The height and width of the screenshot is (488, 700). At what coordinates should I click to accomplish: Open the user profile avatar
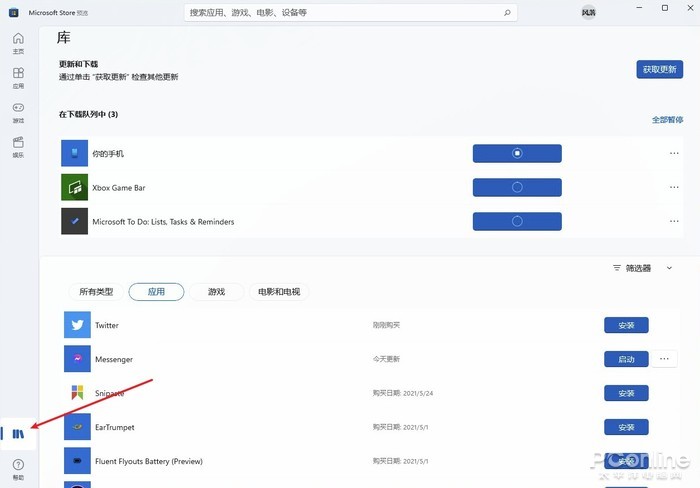tap(588, 13)
